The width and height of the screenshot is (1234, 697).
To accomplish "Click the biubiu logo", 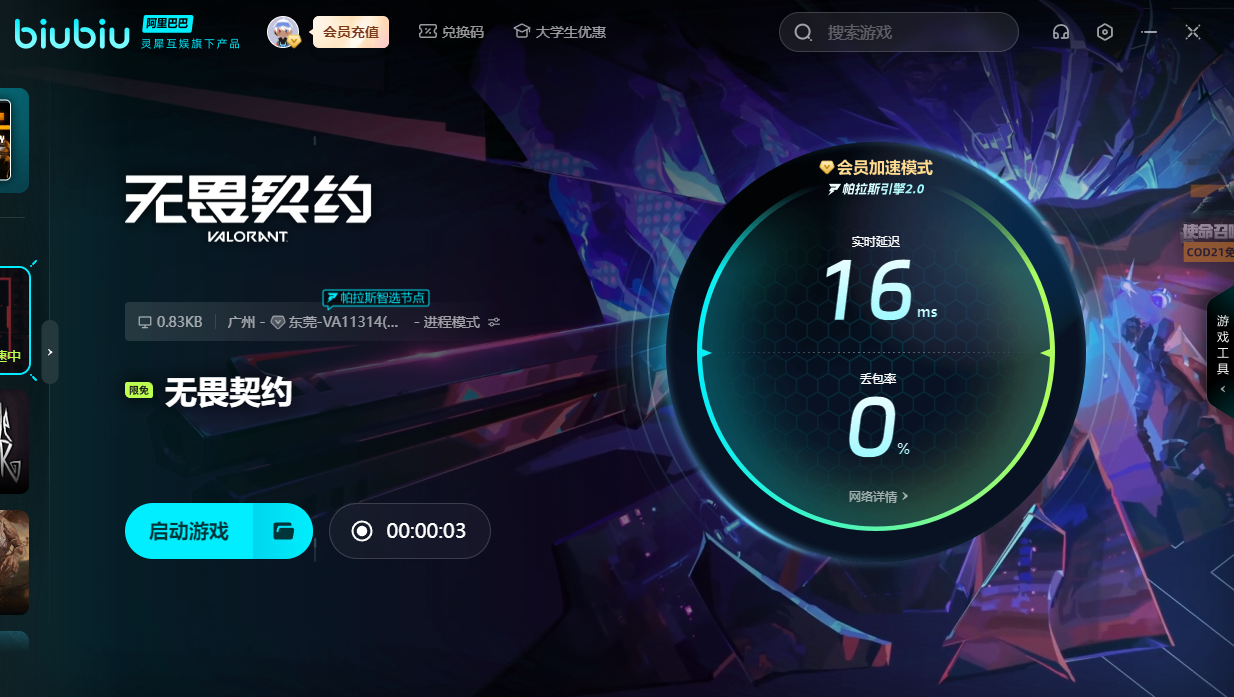I will [x=73, y=33].
